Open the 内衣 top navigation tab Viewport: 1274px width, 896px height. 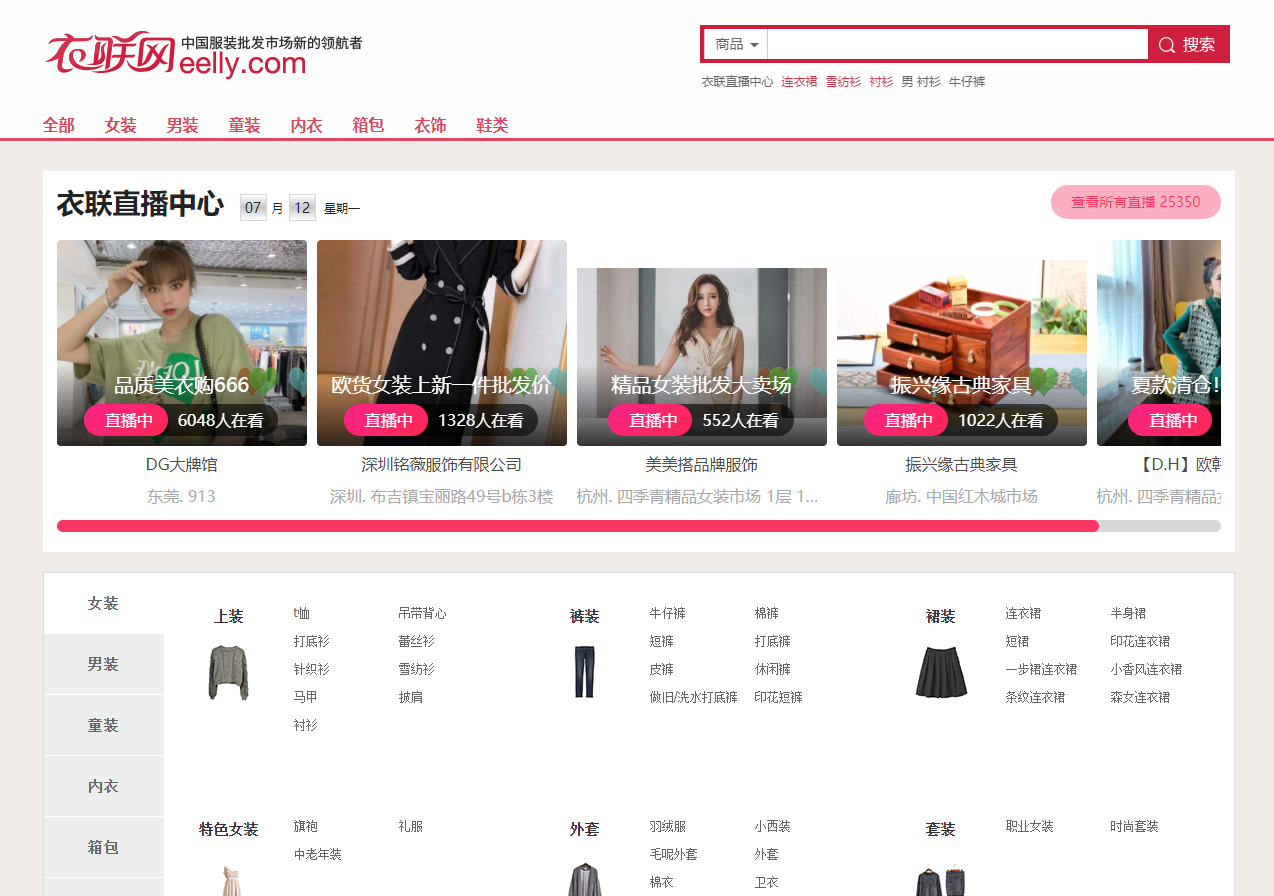307,125
